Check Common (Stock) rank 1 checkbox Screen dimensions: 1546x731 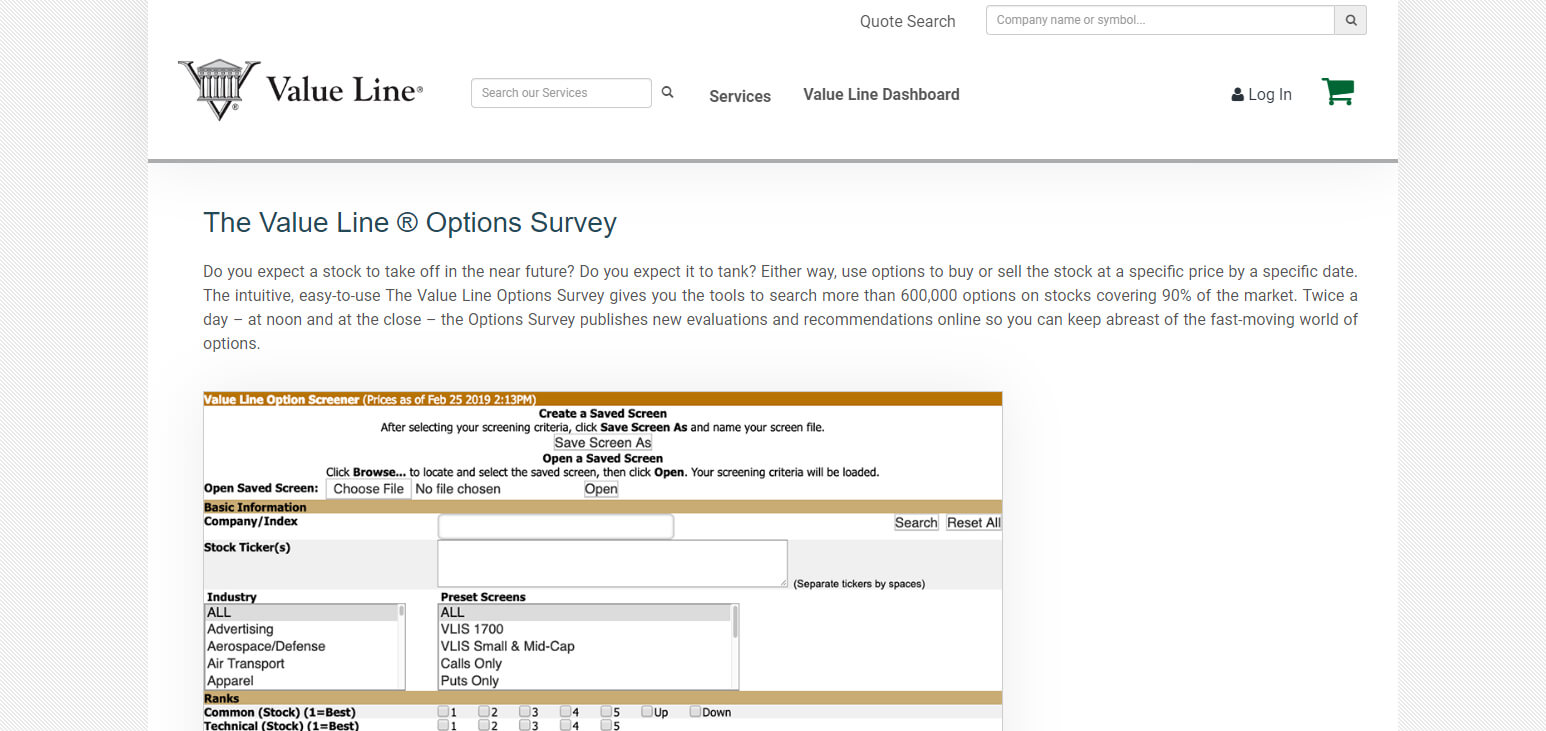[443, 712]
